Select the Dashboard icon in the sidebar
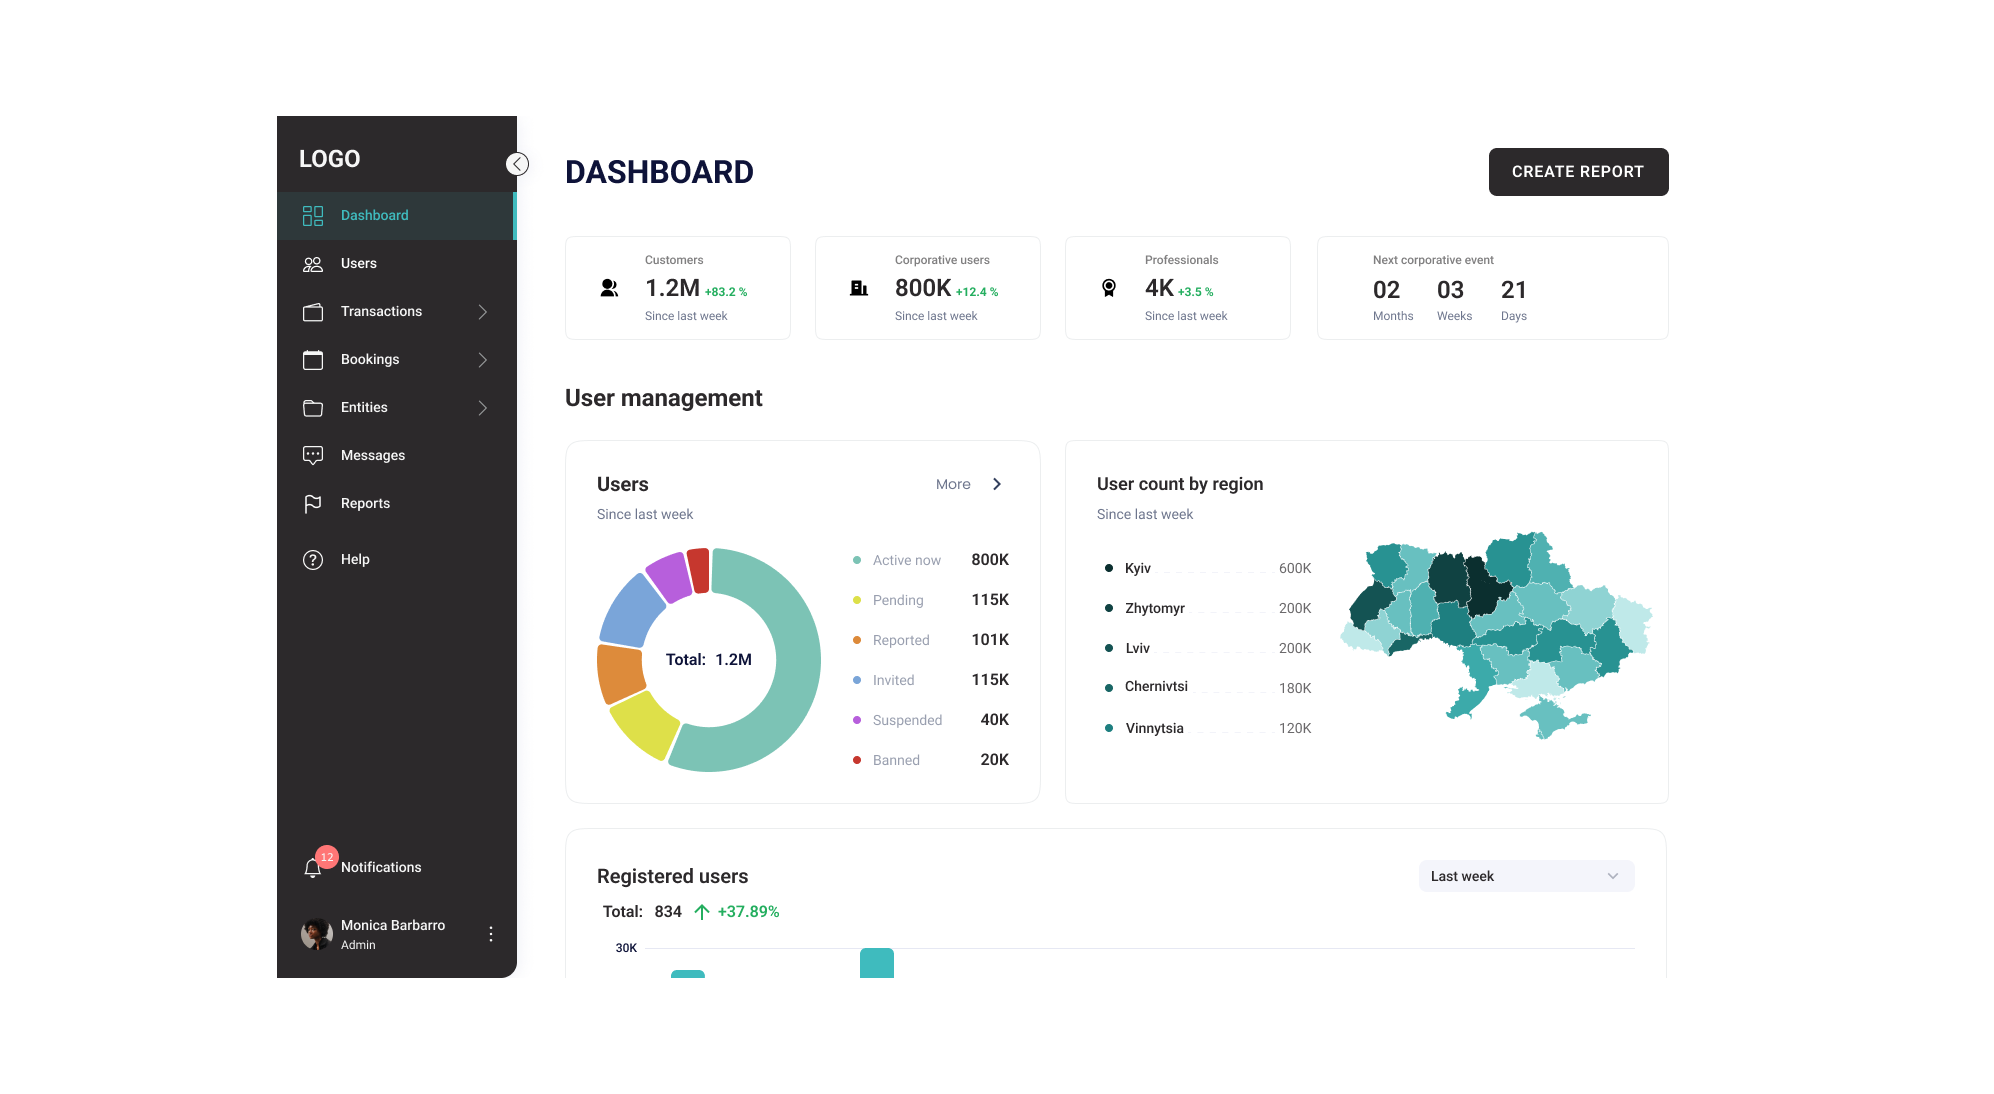The width and height of the screenshot is (1994, 1094). [313, 215]
